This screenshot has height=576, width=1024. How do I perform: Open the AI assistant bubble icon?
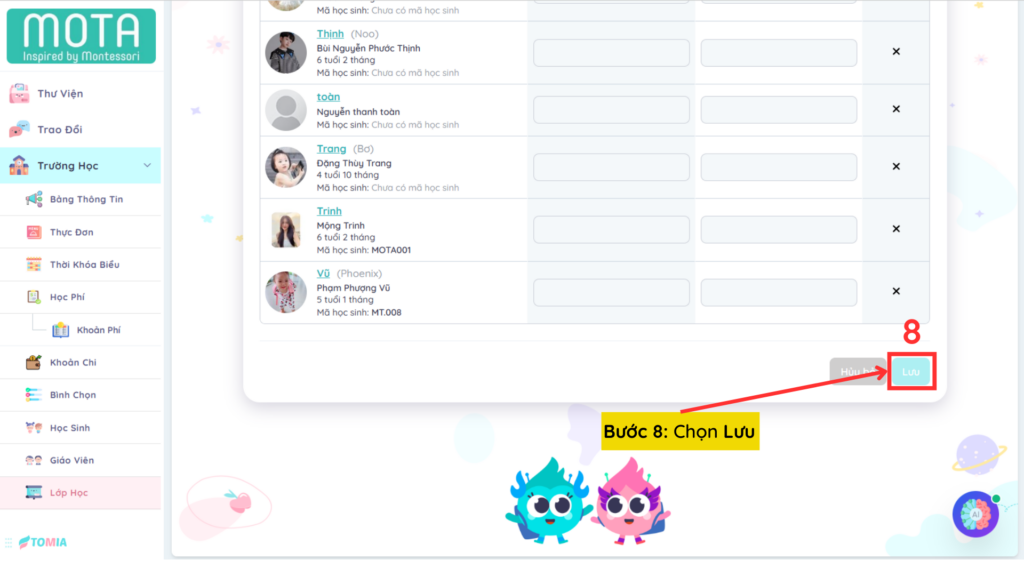(976, 515)
